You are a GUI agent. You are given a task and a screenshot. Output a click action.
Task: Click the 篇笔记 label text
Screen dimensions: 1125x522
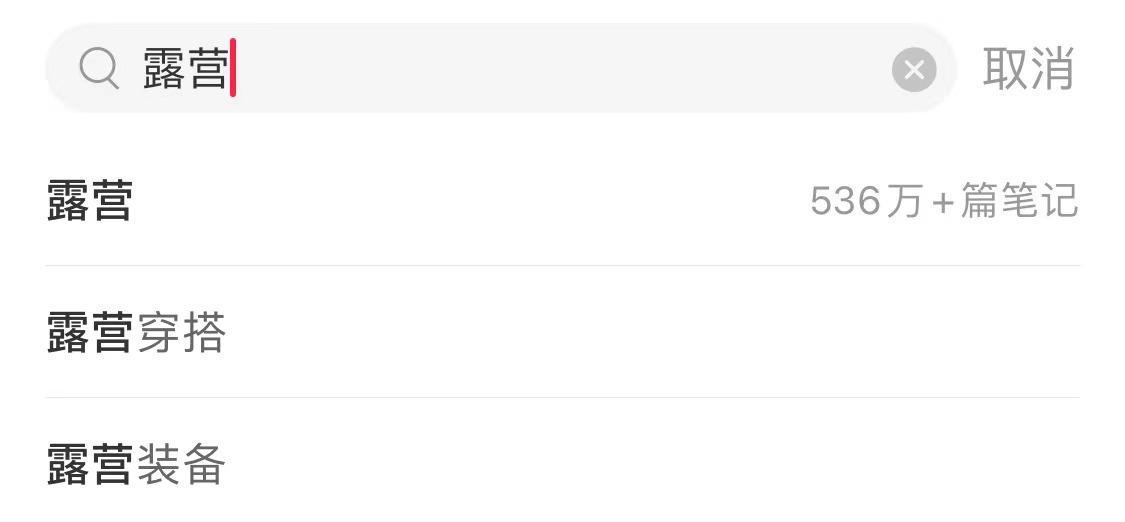click(x=1019, y=201)
